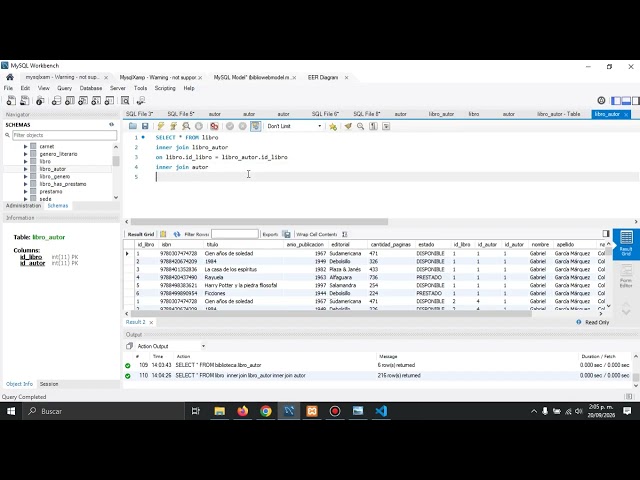Save snippet with star icon
This screenshot has height=480, width=640.
coord(333,126)
